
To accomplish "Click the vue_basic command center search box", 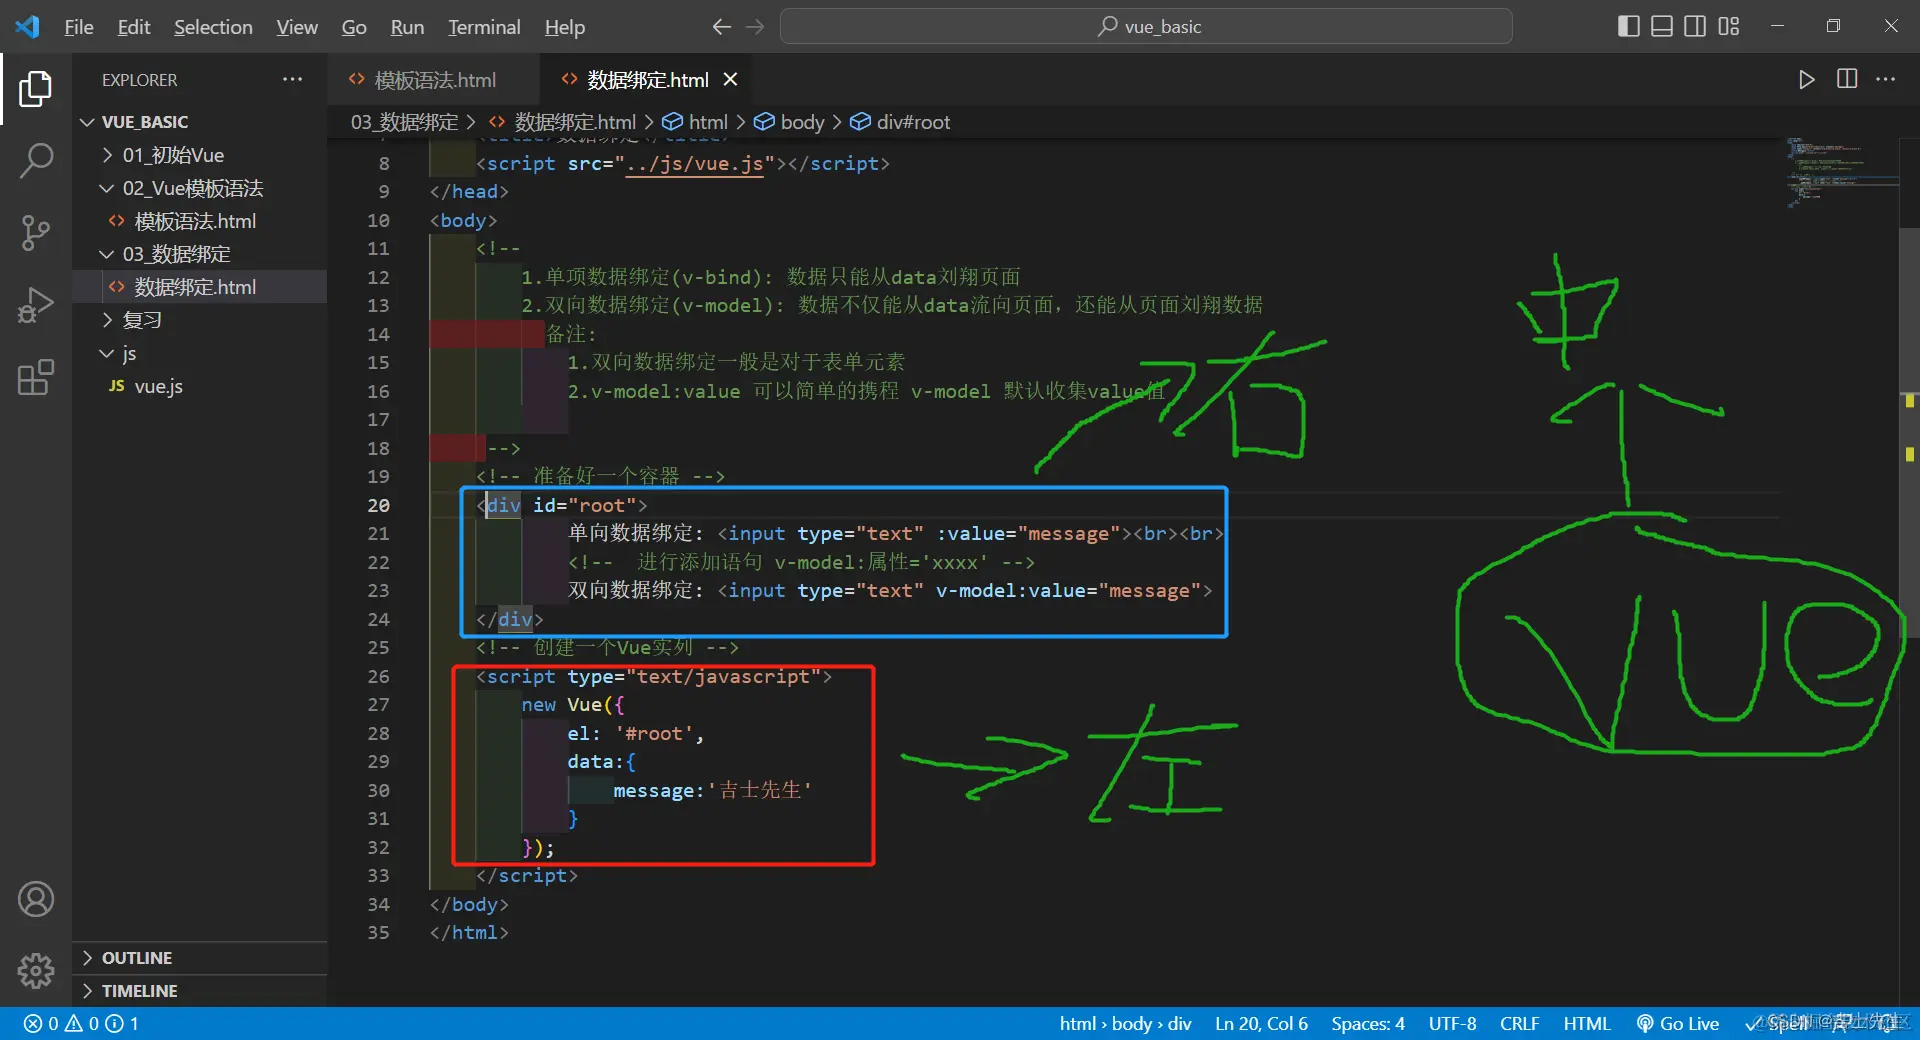I will tap(1146, 27).
